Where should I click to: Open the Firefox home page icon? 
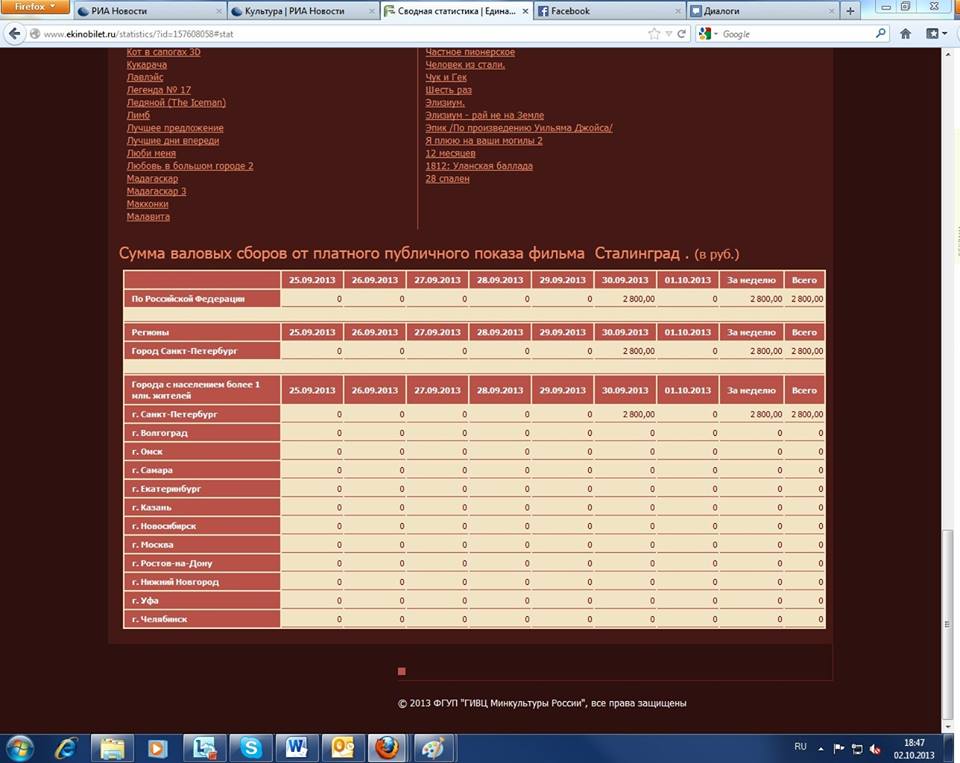click(906, 34)
